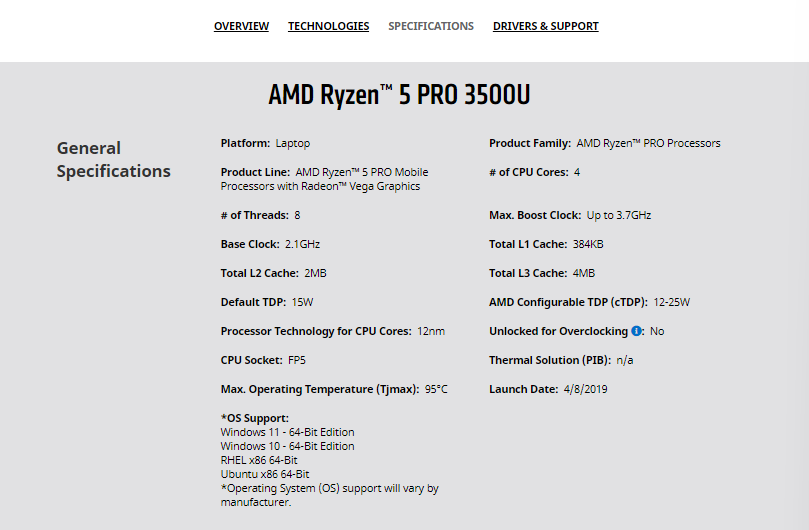Click the Product Line value text
The image size is (809, 530).
tap(325, 179)
